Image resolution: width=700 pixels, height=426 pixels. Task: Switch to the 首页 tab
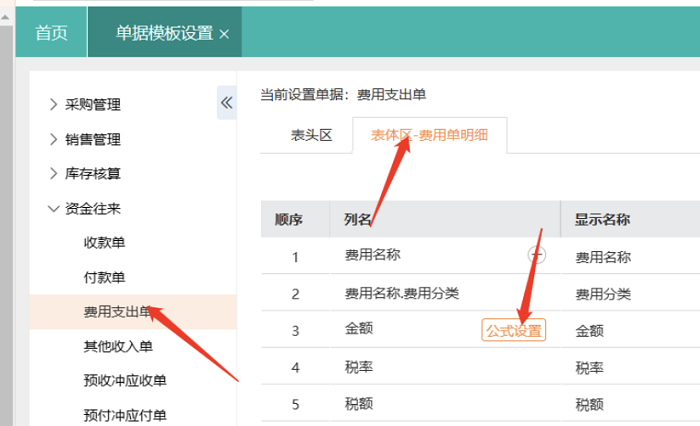coord(51,33)
